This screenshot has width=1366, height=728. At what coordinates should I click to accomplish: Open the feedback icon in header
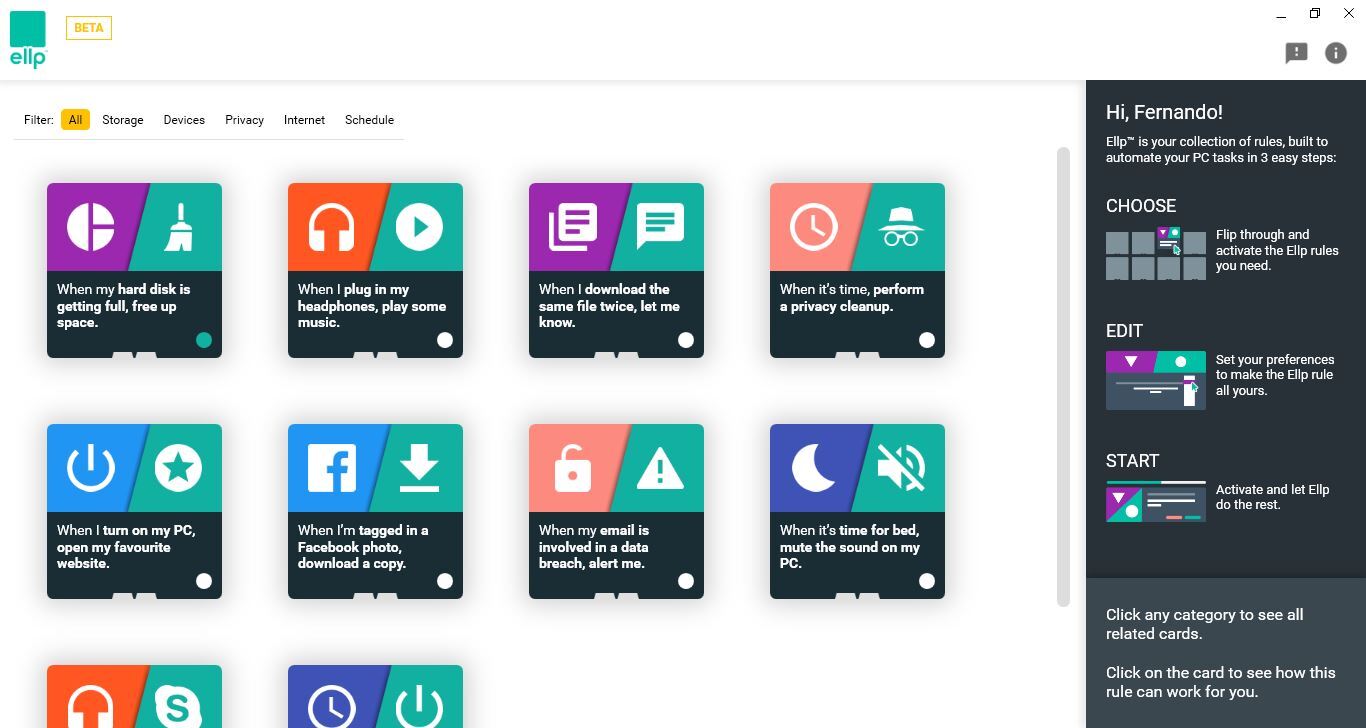pos(1296,53)
